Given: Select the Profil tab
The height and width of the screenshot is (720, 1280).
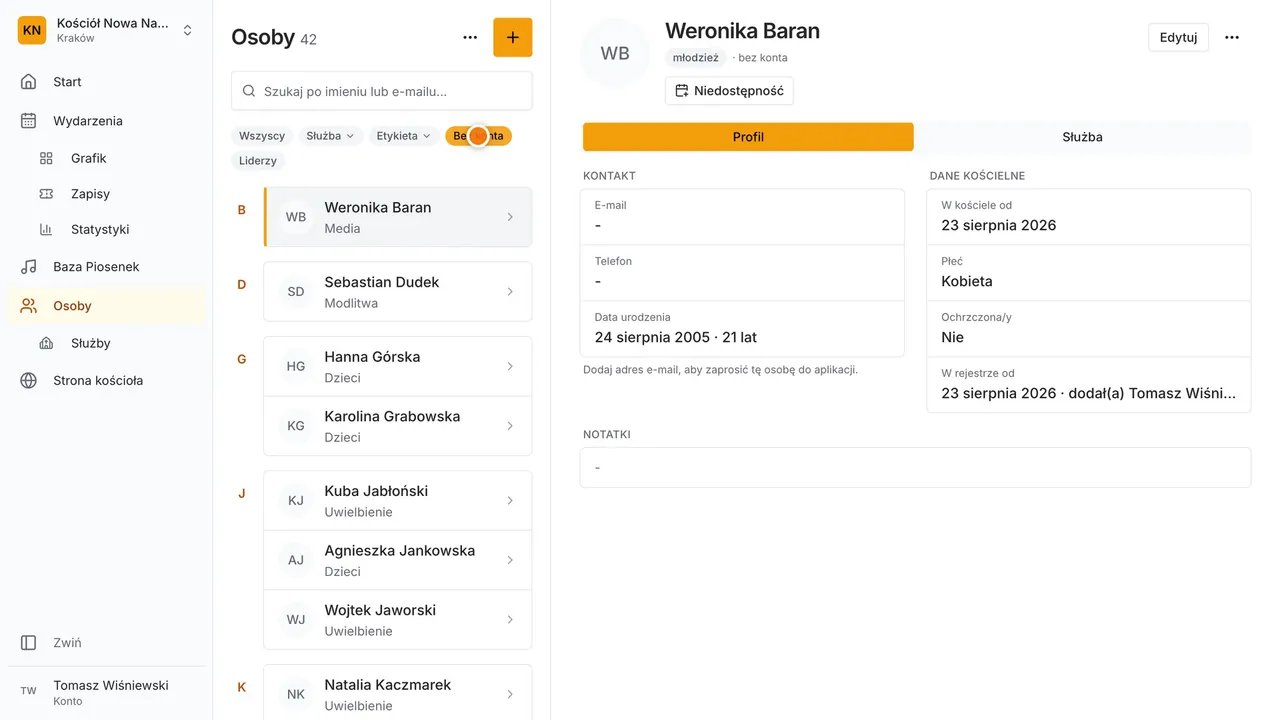Looking at the screenshot, I should point(748,137).
